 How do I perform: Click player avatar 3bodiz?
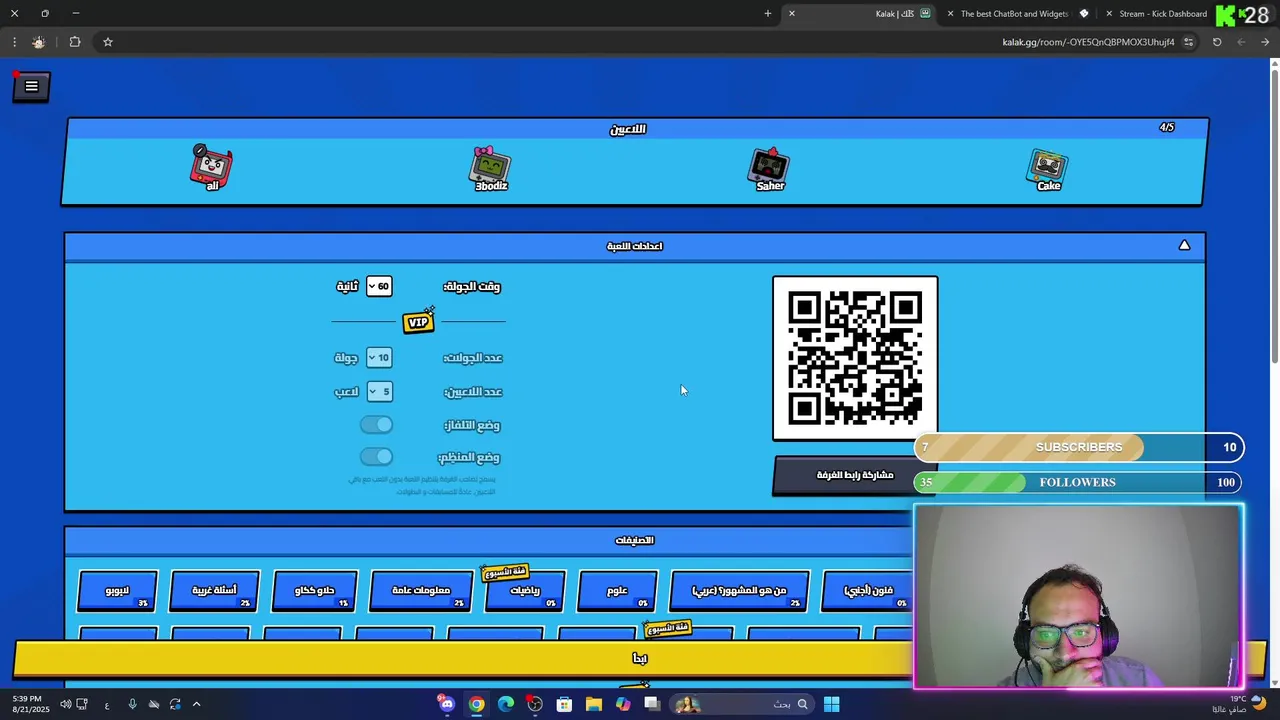point(490,168)
